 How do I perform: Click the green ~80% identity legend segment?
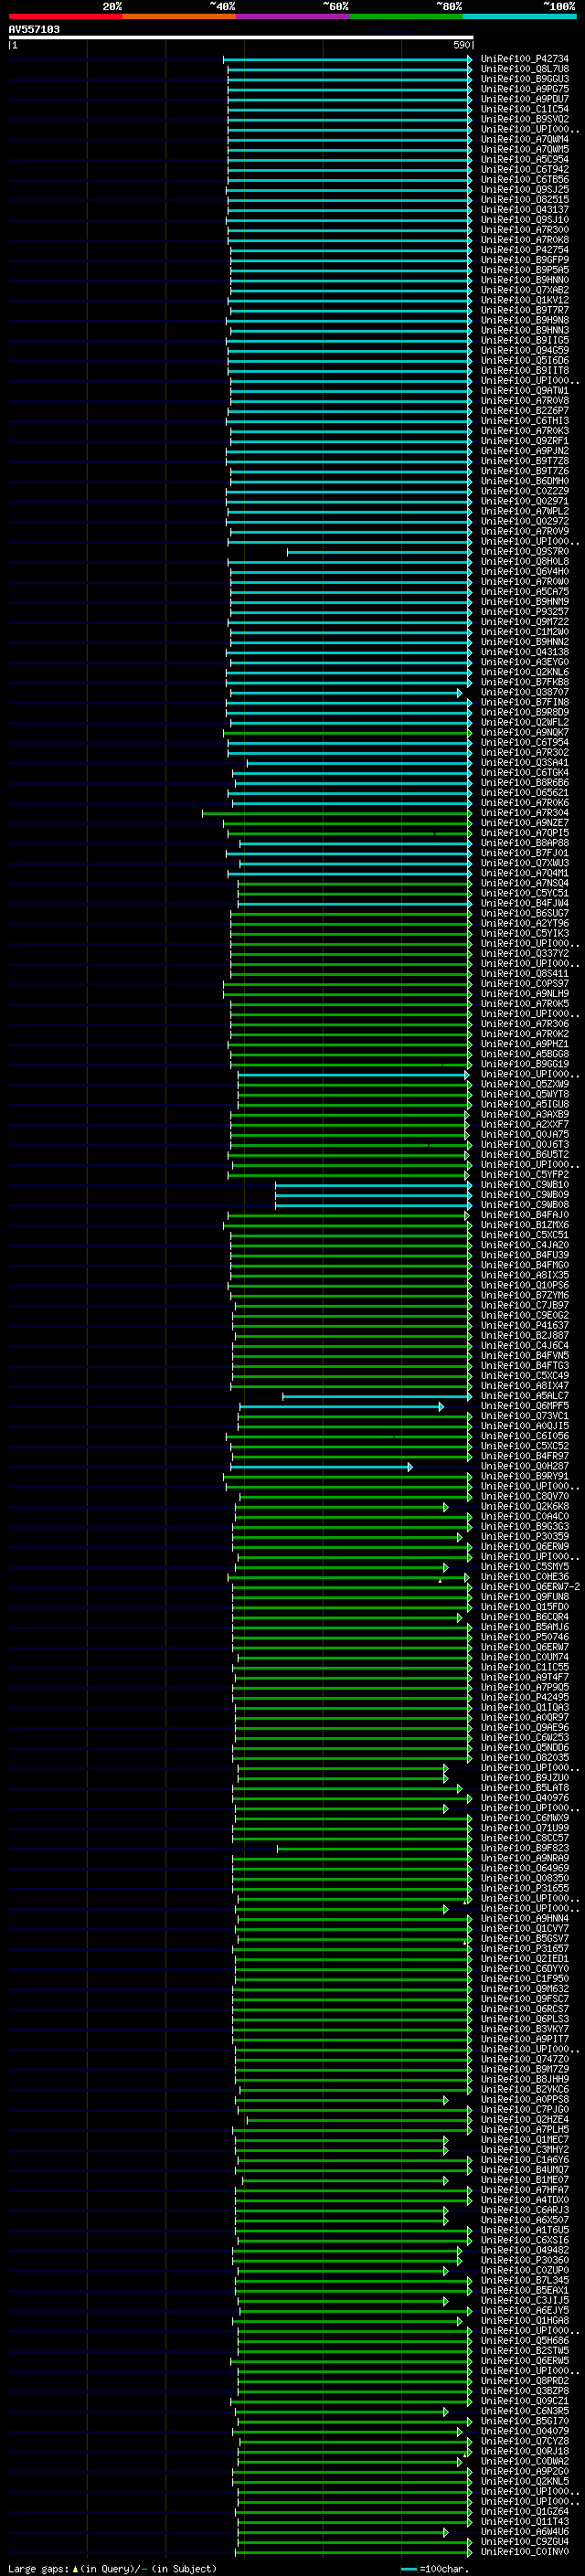(x=406, y=16)
